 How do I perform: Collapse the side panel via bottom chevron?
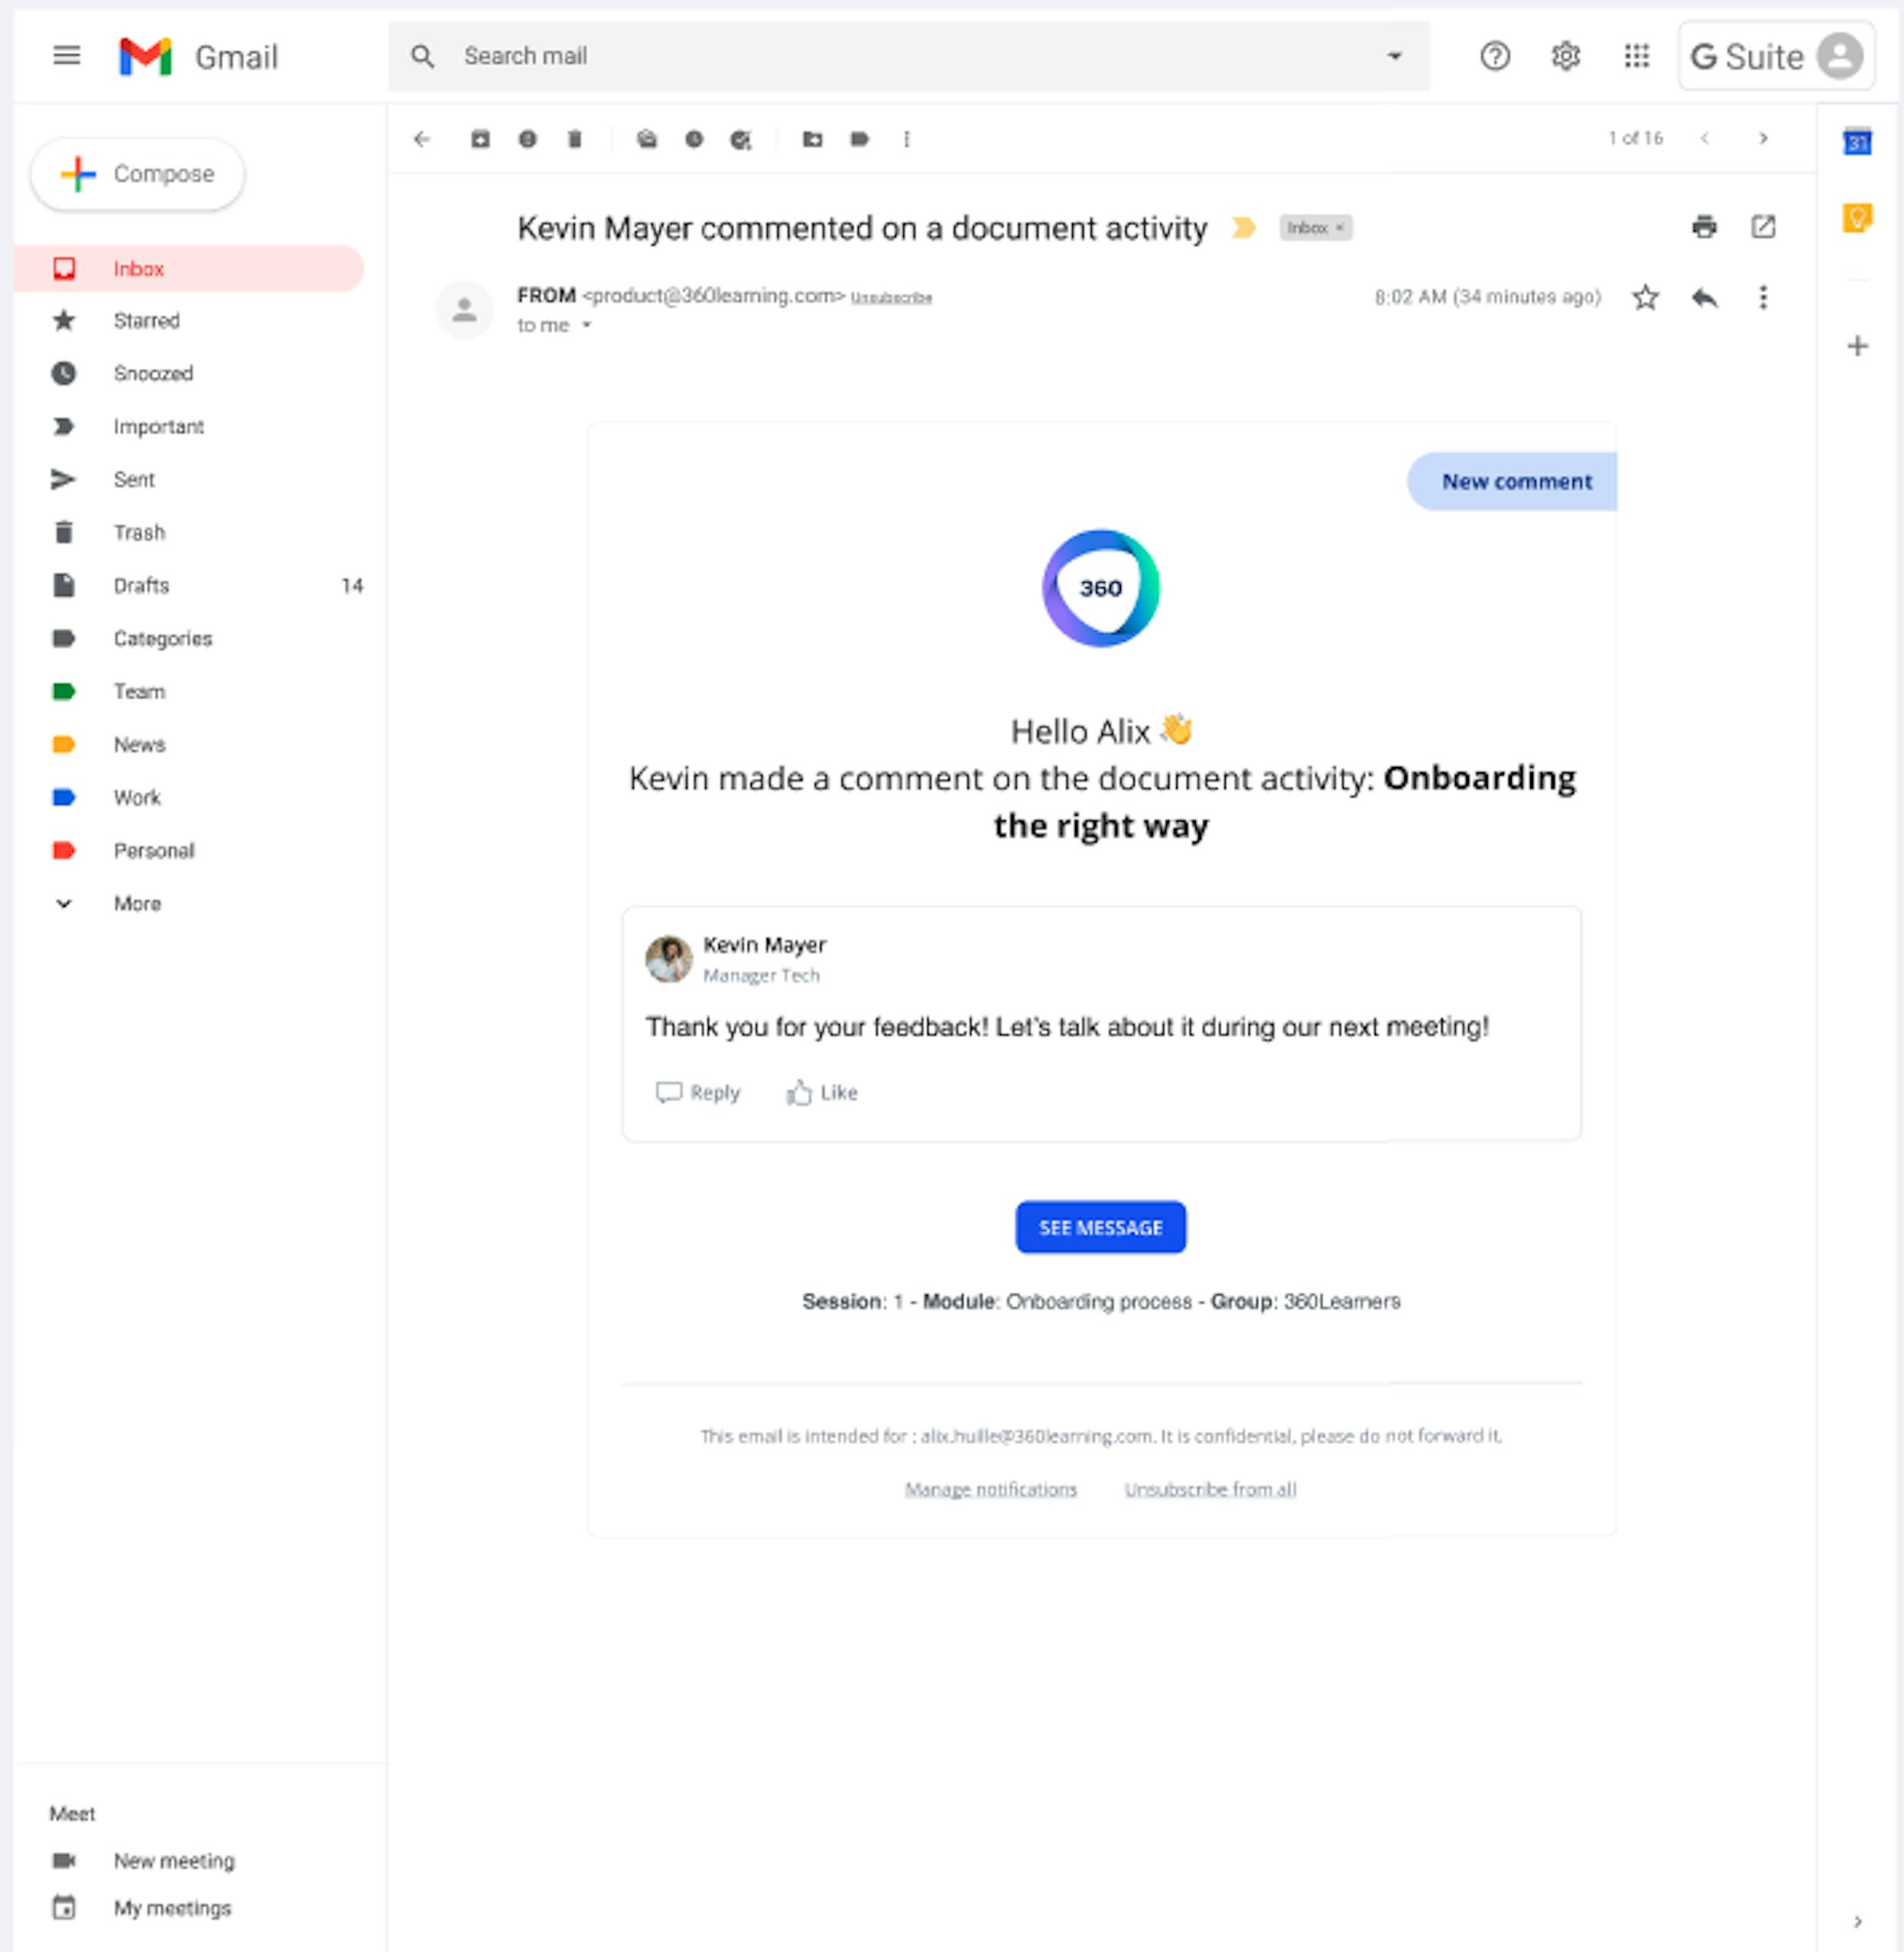point(1857,1921)
